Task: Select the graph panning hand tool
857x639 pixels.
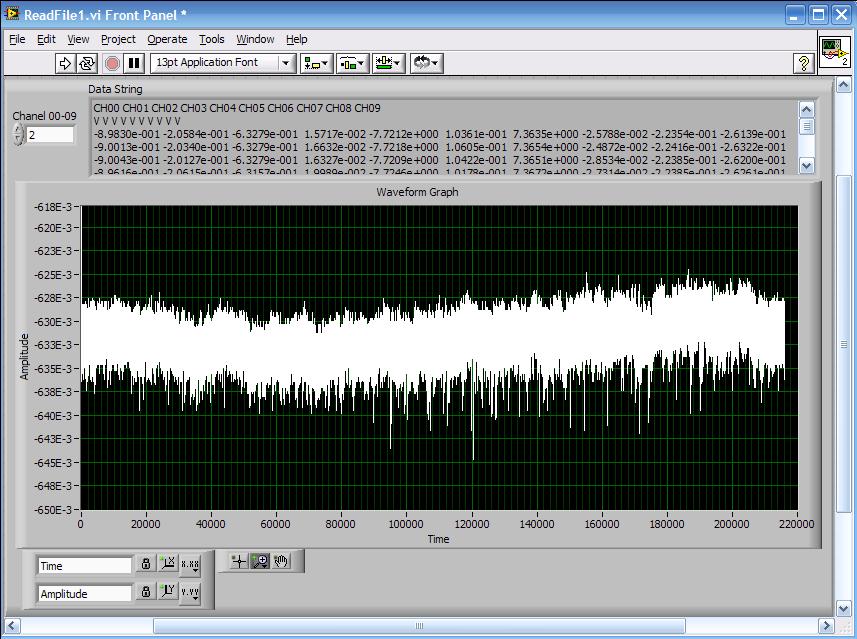Action: [281, 561]
